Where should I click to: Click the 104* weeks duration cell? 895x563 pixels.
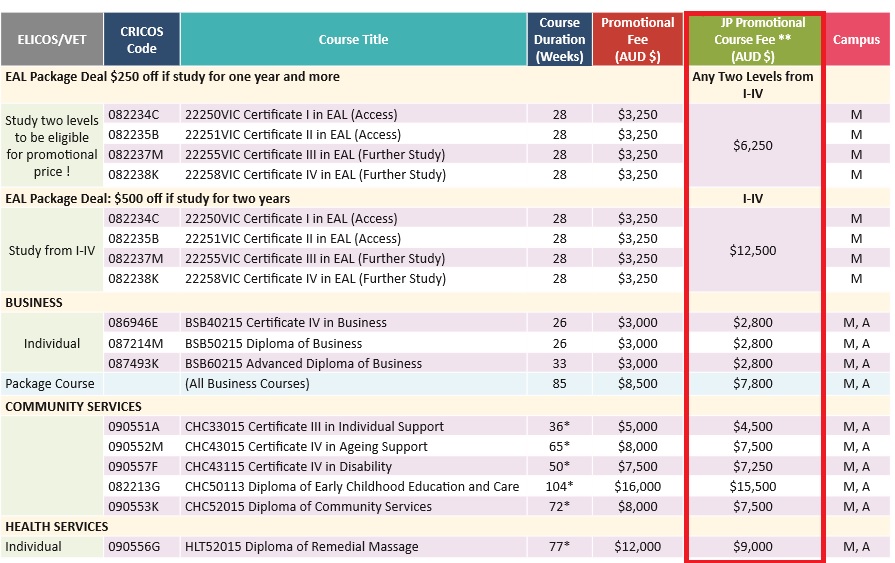click(559, 486)
